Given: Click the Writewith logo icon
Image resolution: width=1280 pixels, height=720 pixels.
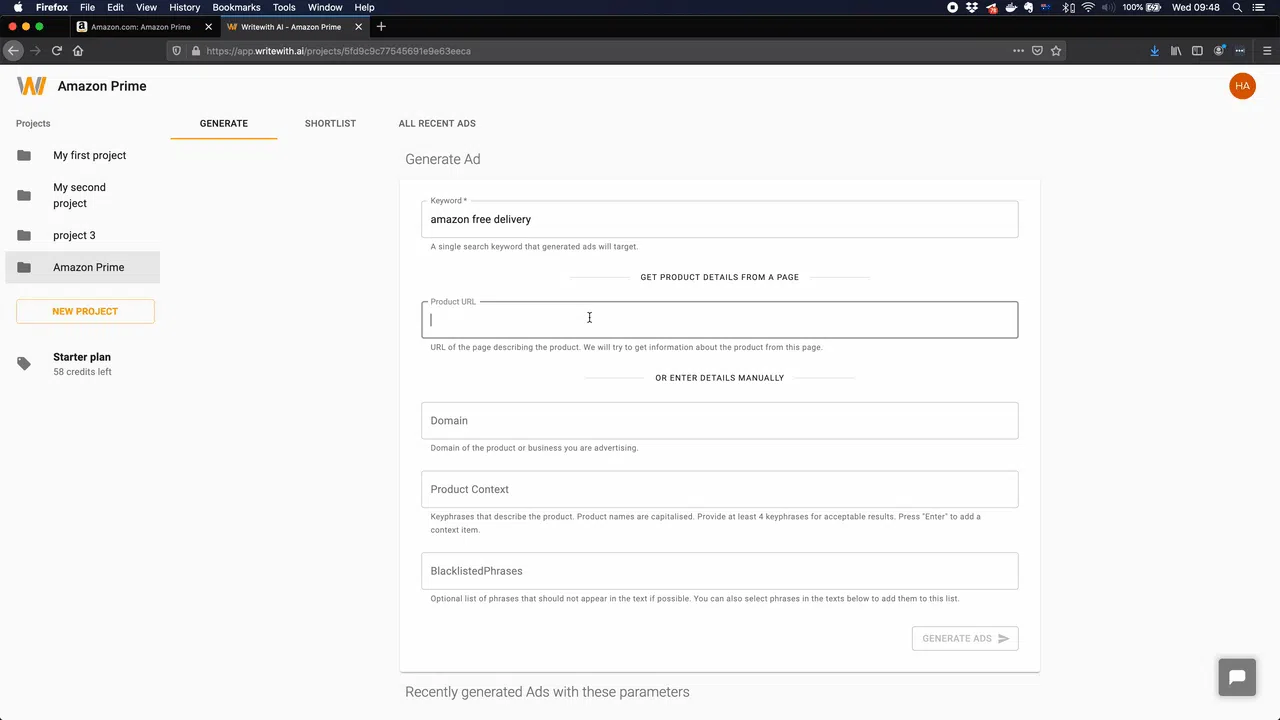Looking at the screenshot, I should tap(31, 86).
